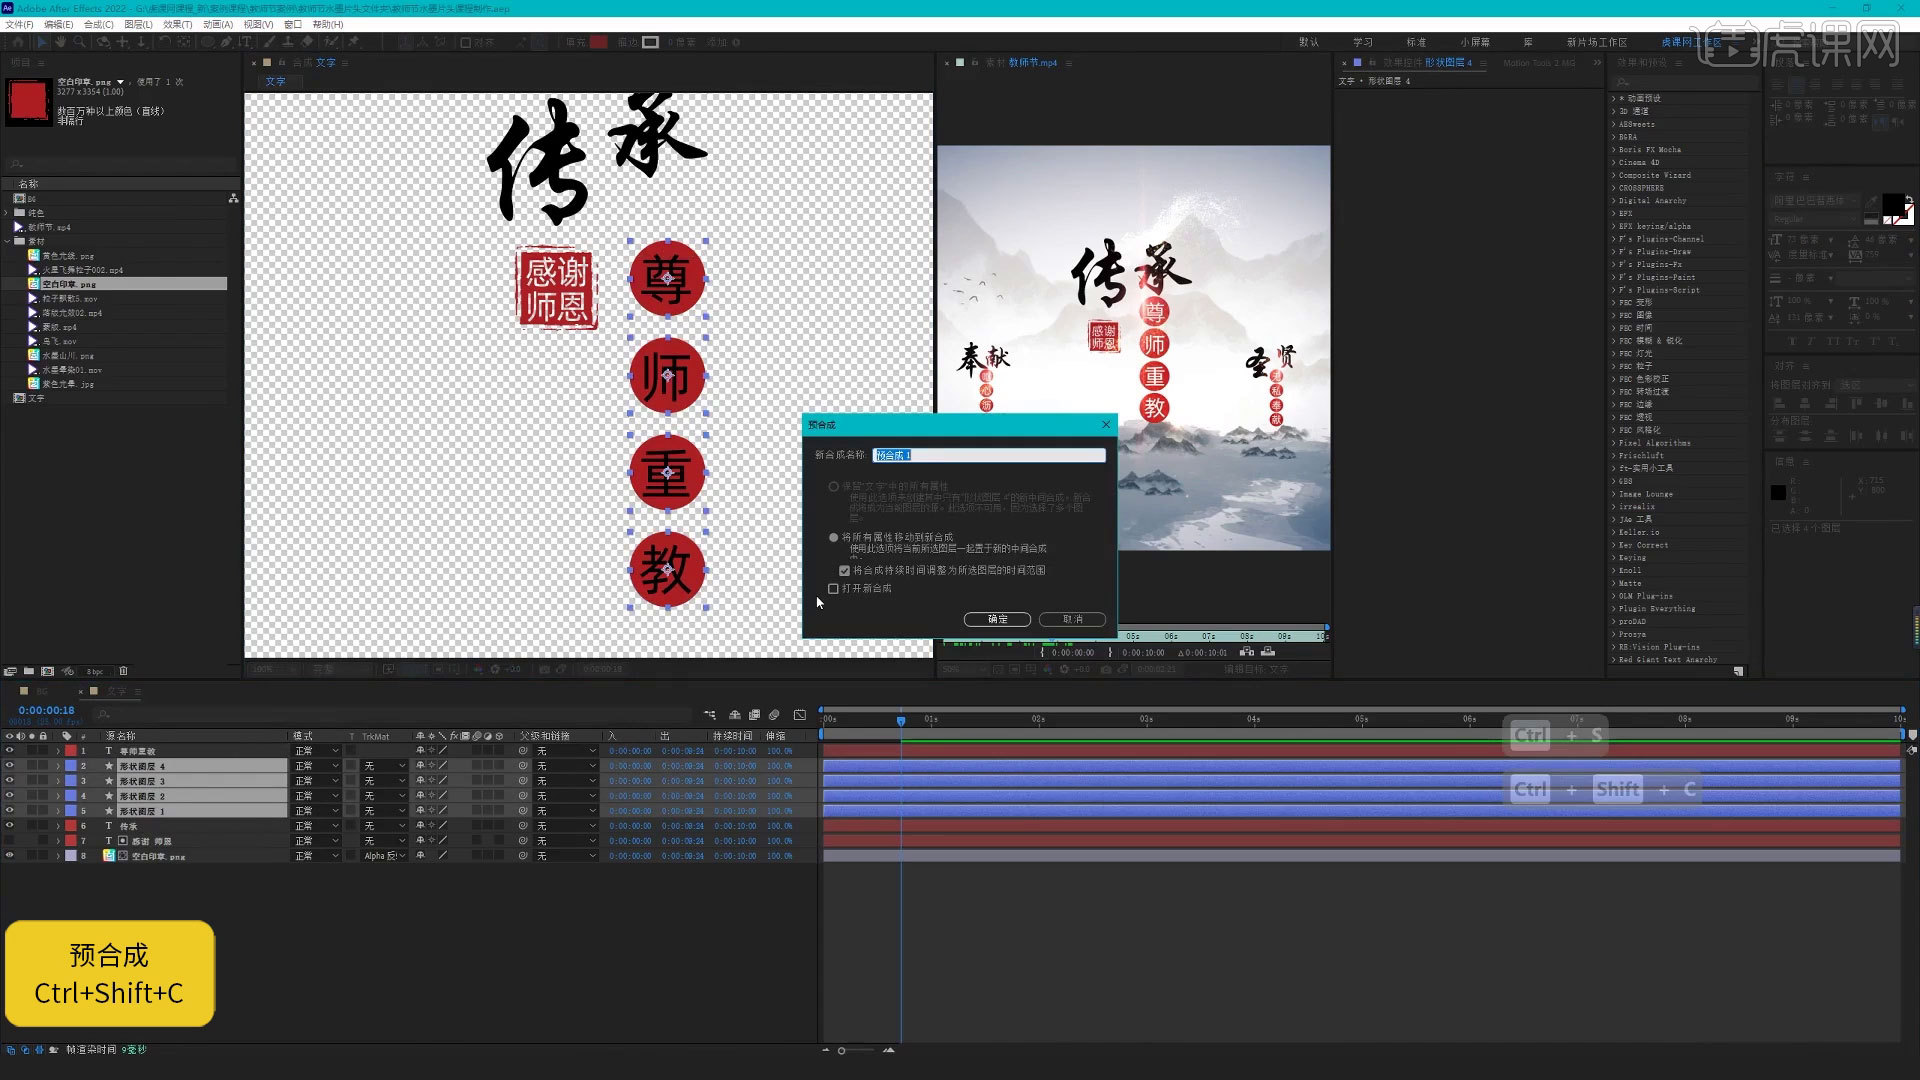Click 取消 in the 预合成 dialog
The width and height of the screenshot is (1920, 1080).
coord(1072,619)
